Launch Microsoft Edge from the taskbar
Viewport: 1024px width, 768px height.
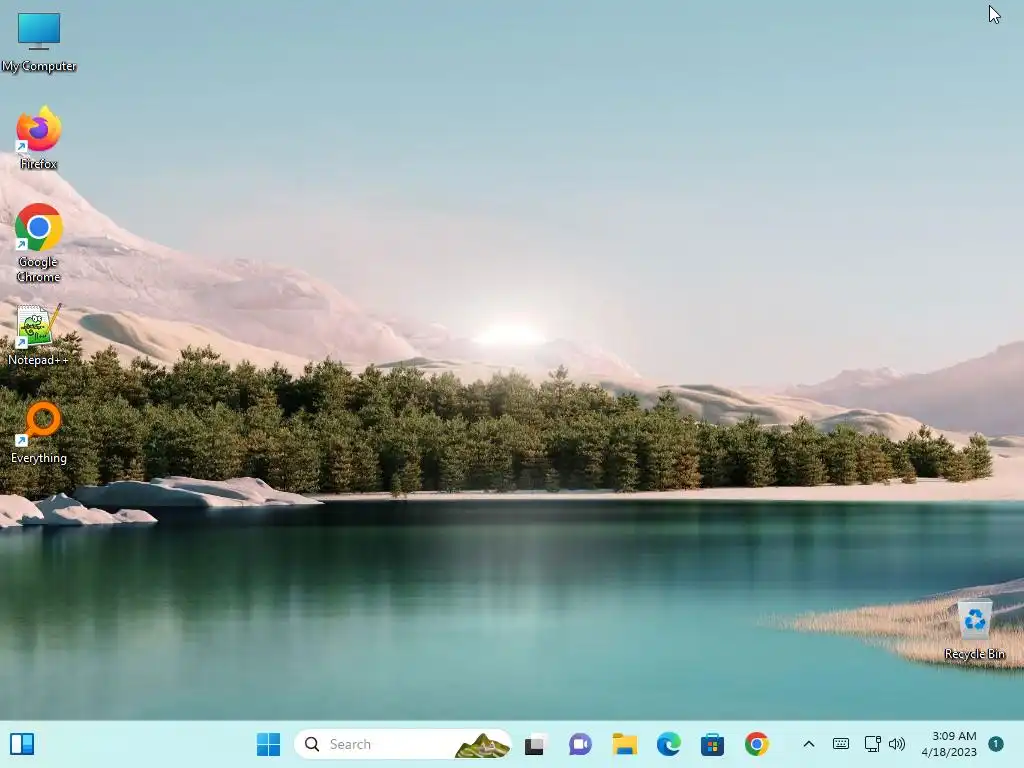tap(668, 744)
